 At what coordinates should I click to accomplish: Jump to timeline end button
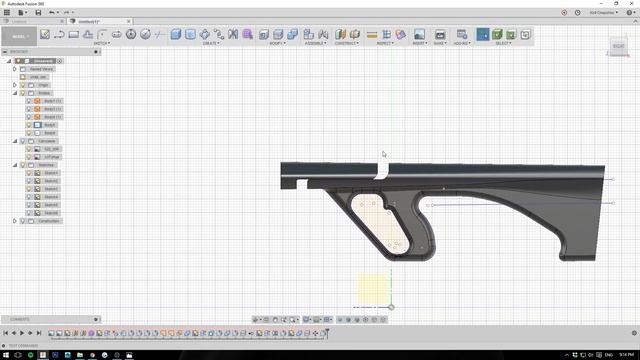39,333
